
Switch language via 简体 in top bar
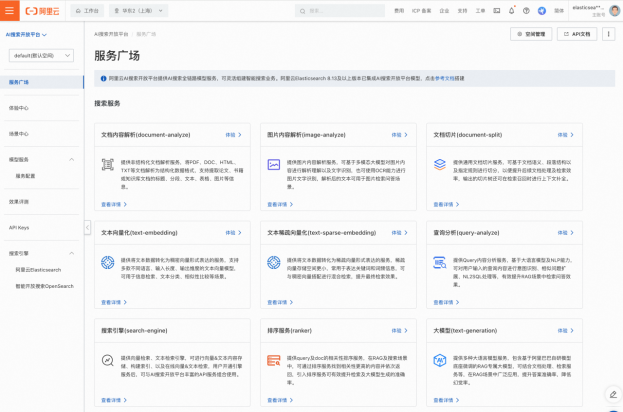click(559, 11)
